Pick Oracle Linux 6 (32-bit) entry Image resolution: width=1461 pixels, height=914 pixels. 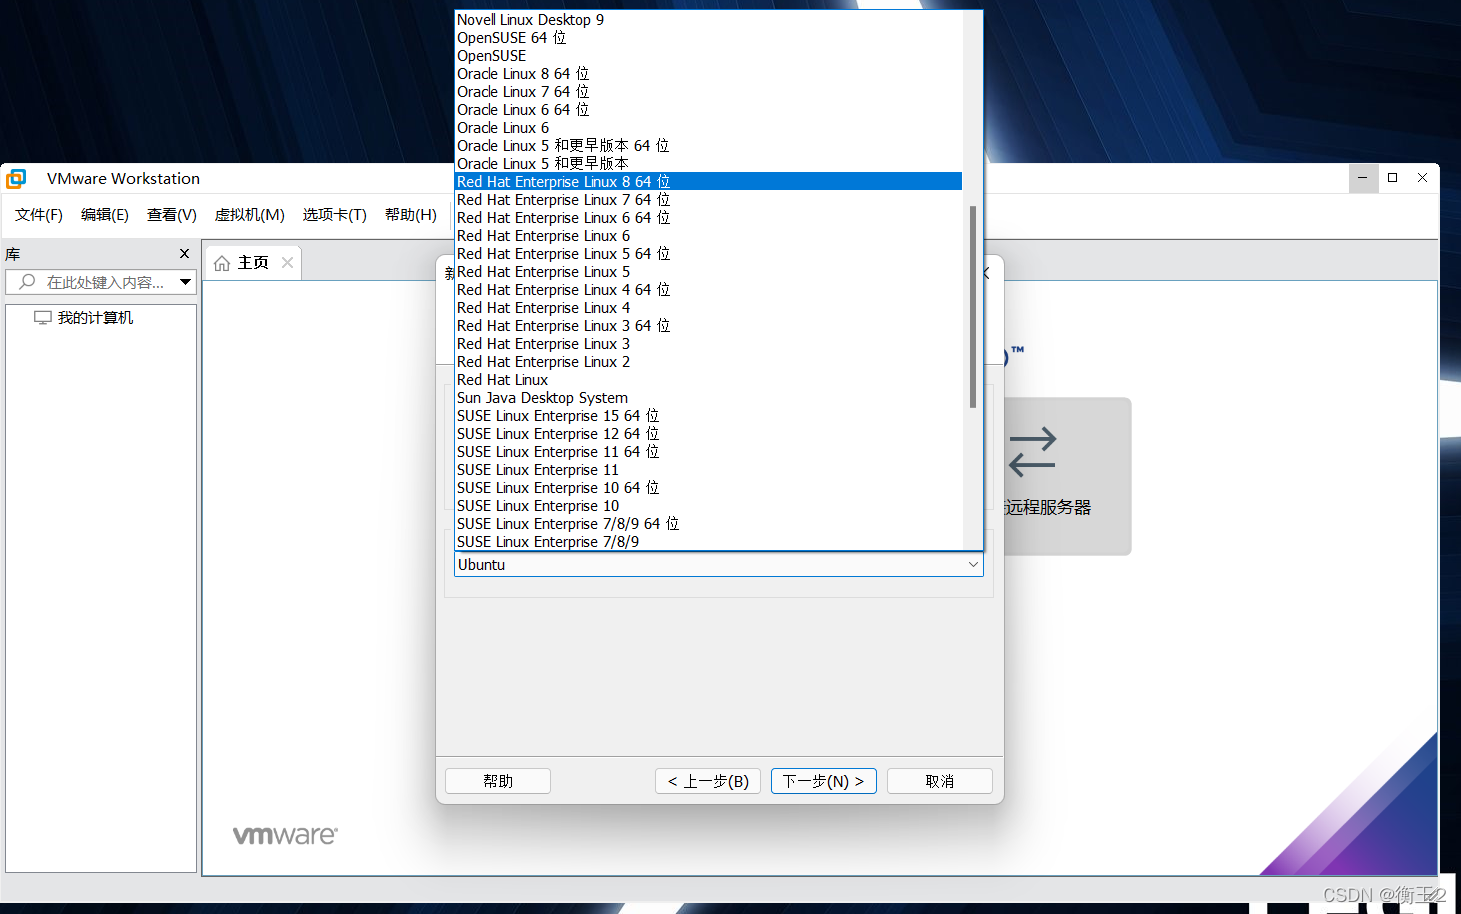[x=708, y=128]
